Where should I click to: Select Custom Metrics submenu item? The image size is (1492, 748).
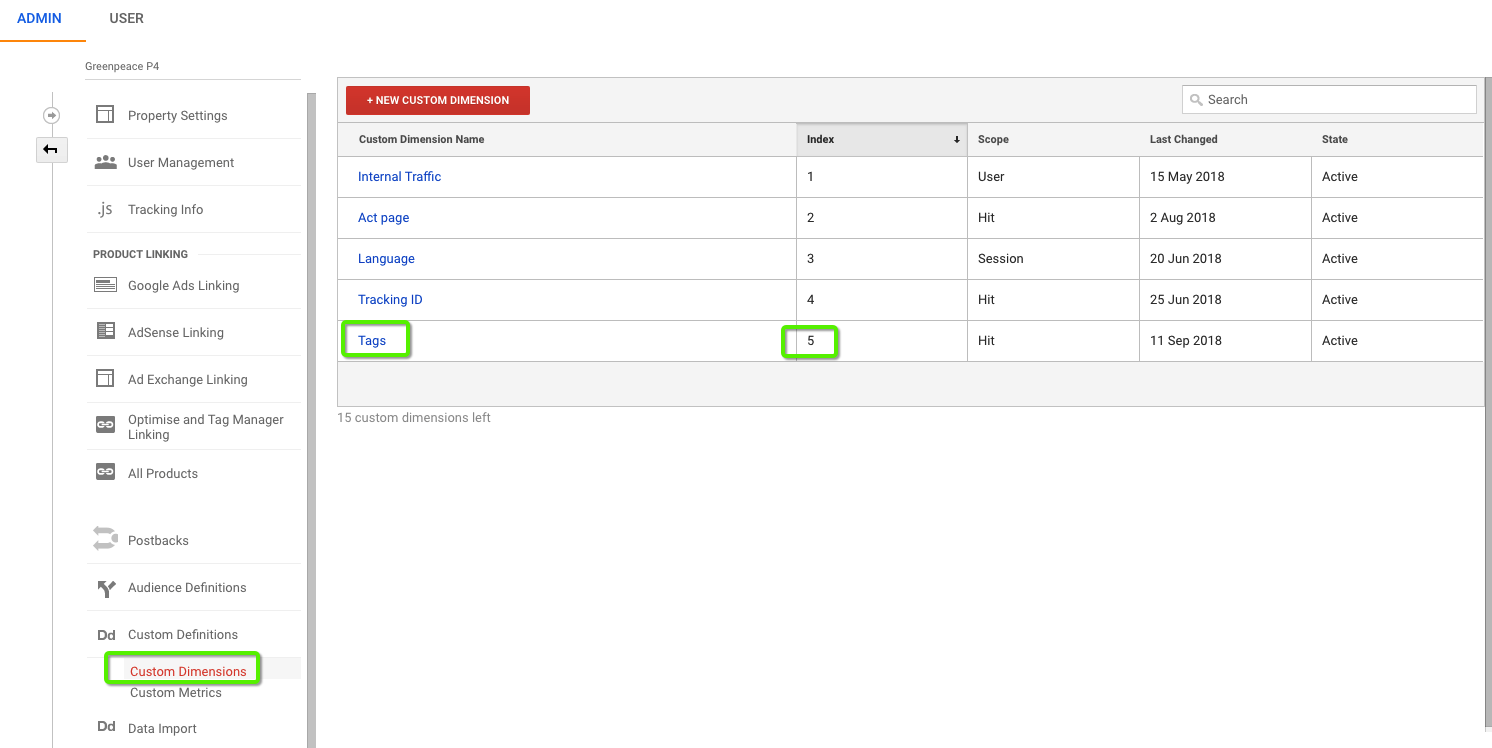pos(176,692)
